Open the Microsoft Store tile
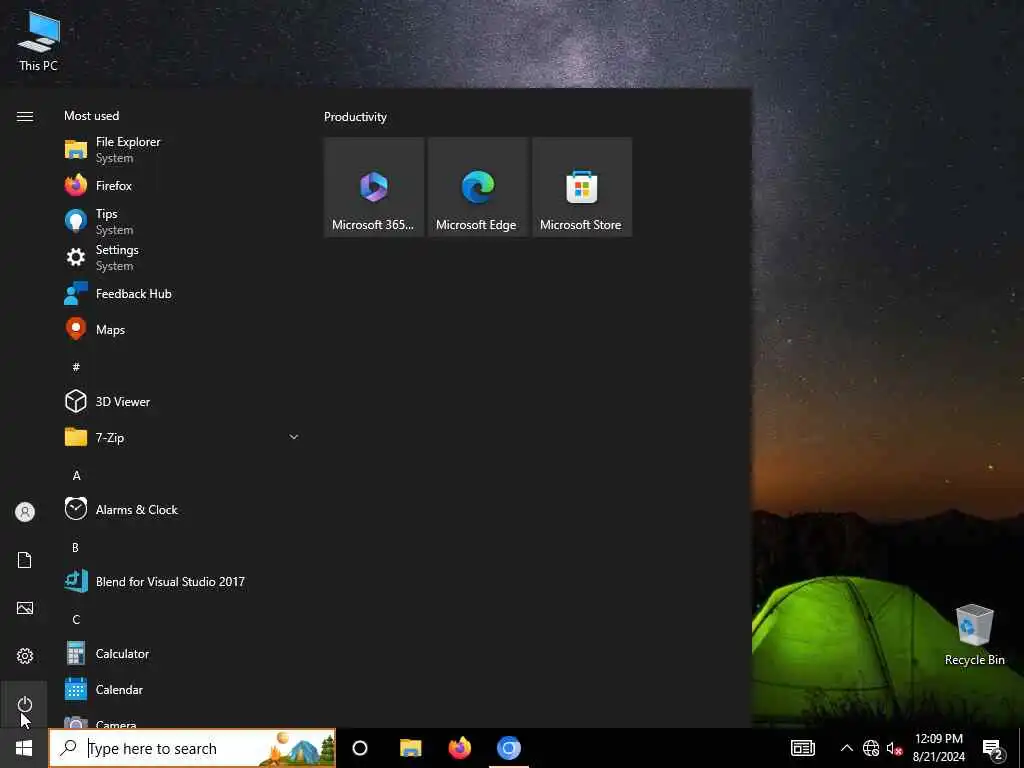 (582, 187)
